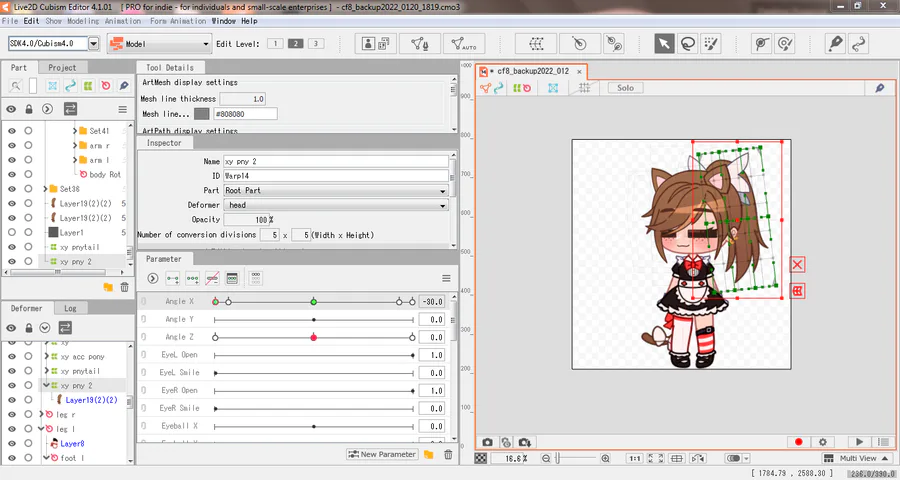Create a warp deformer

536,44
